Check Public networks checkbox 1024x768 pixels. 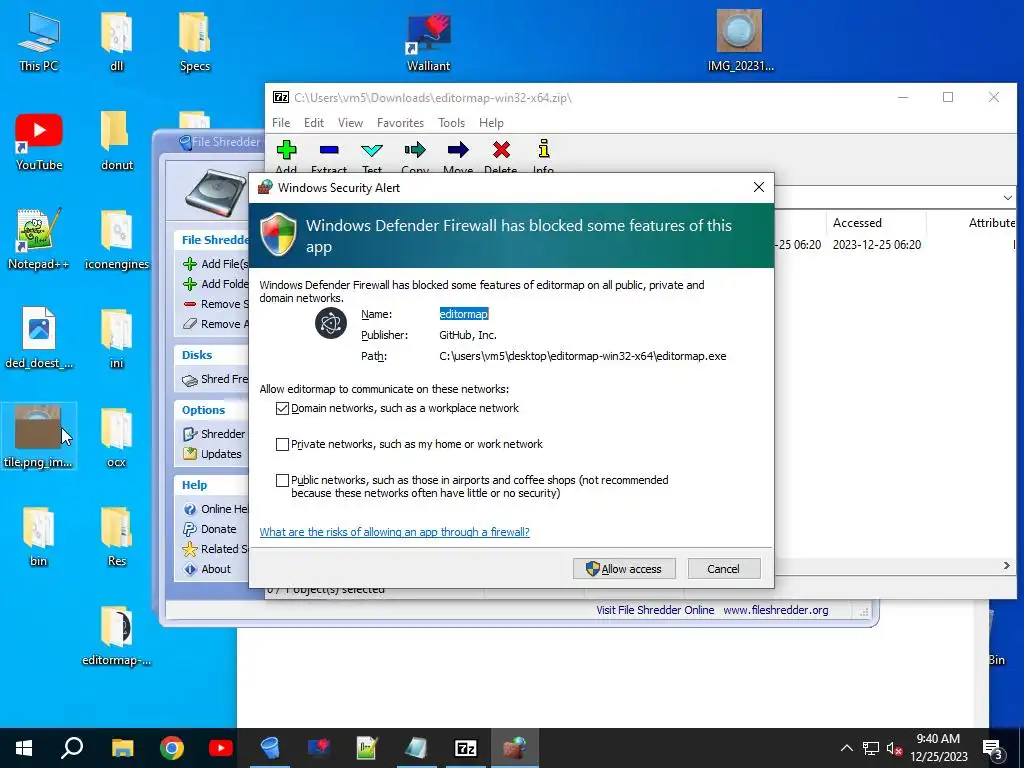pos(282,480)
